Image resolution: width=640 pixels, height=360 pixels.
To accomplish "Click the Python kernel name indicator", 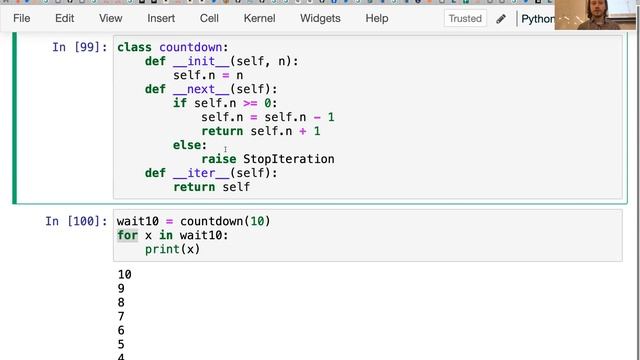I will [x=538, y=19].
